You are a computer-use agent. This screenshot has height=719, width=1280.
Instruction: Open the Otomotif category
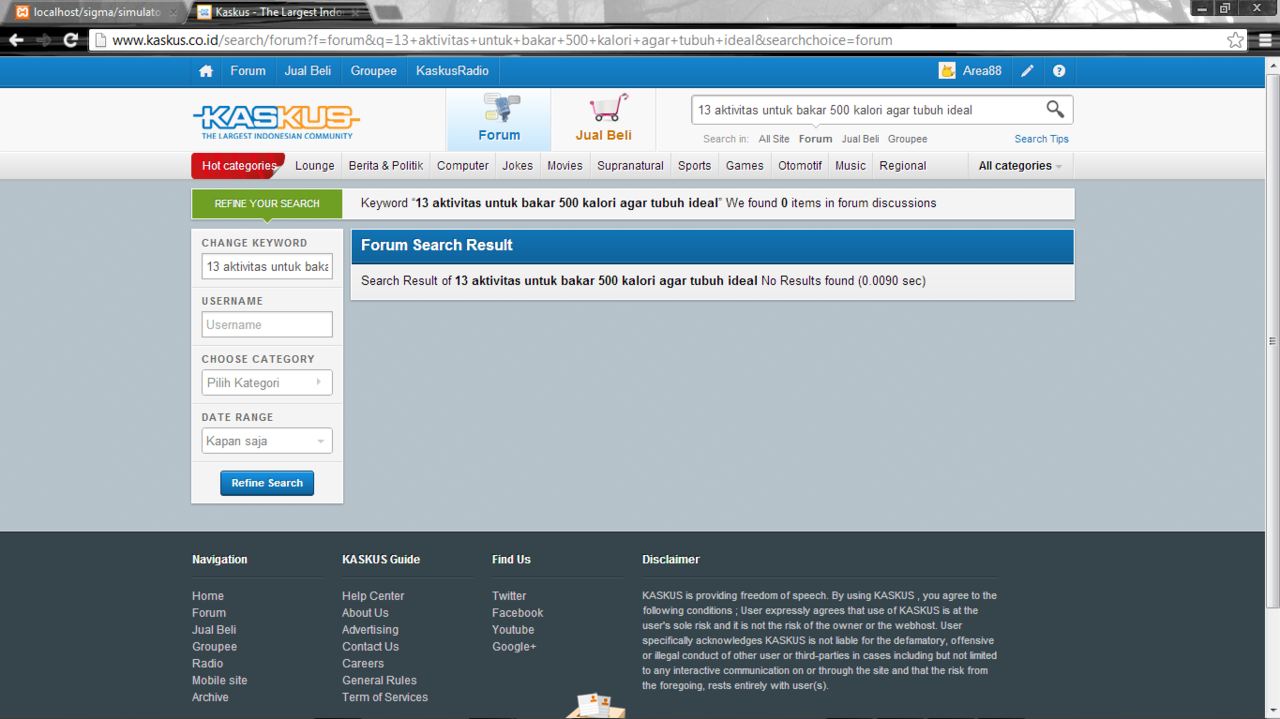(x=800, y=166)
